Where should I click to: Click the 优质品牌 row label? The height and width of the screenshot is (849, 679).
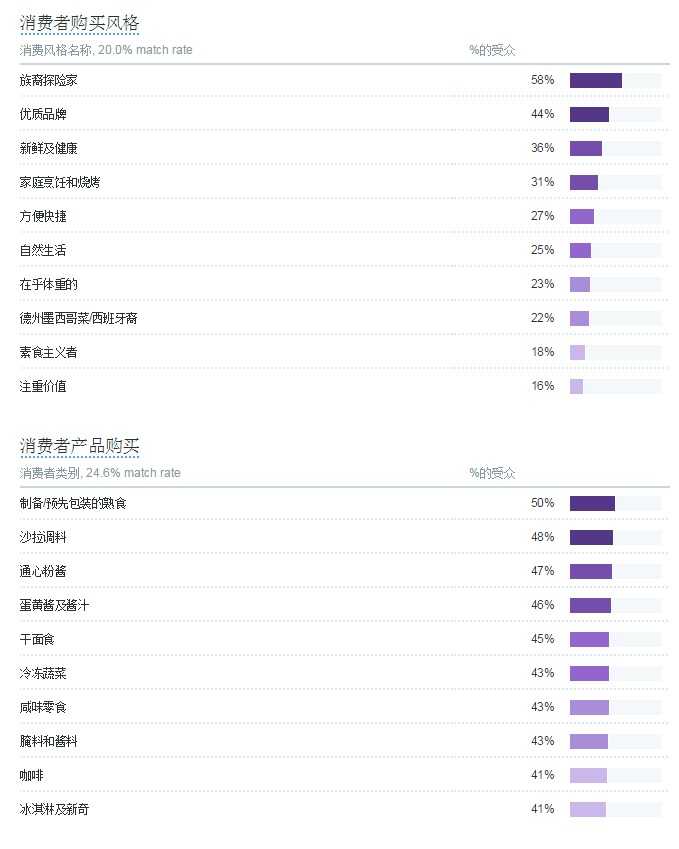pyautogui.click(x=42, y=114)
